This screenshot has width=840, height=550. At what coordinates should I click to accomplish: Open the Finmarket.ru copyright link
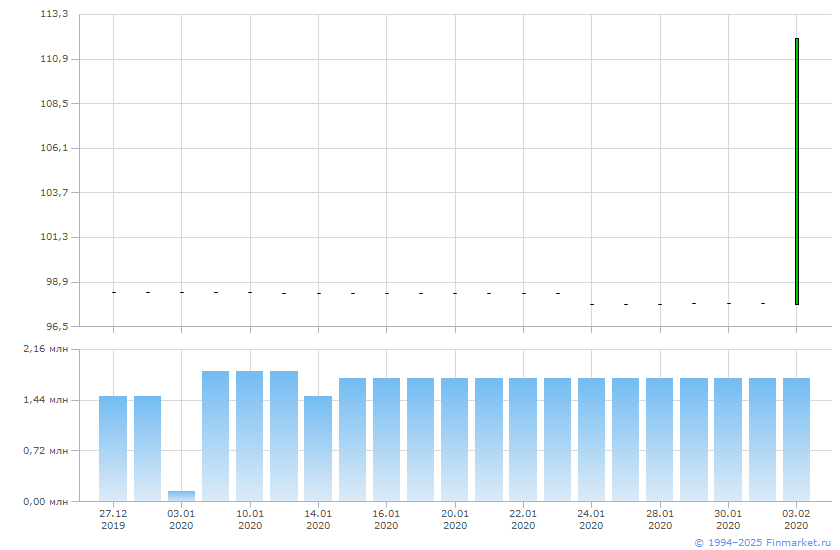tap(762, 543)
